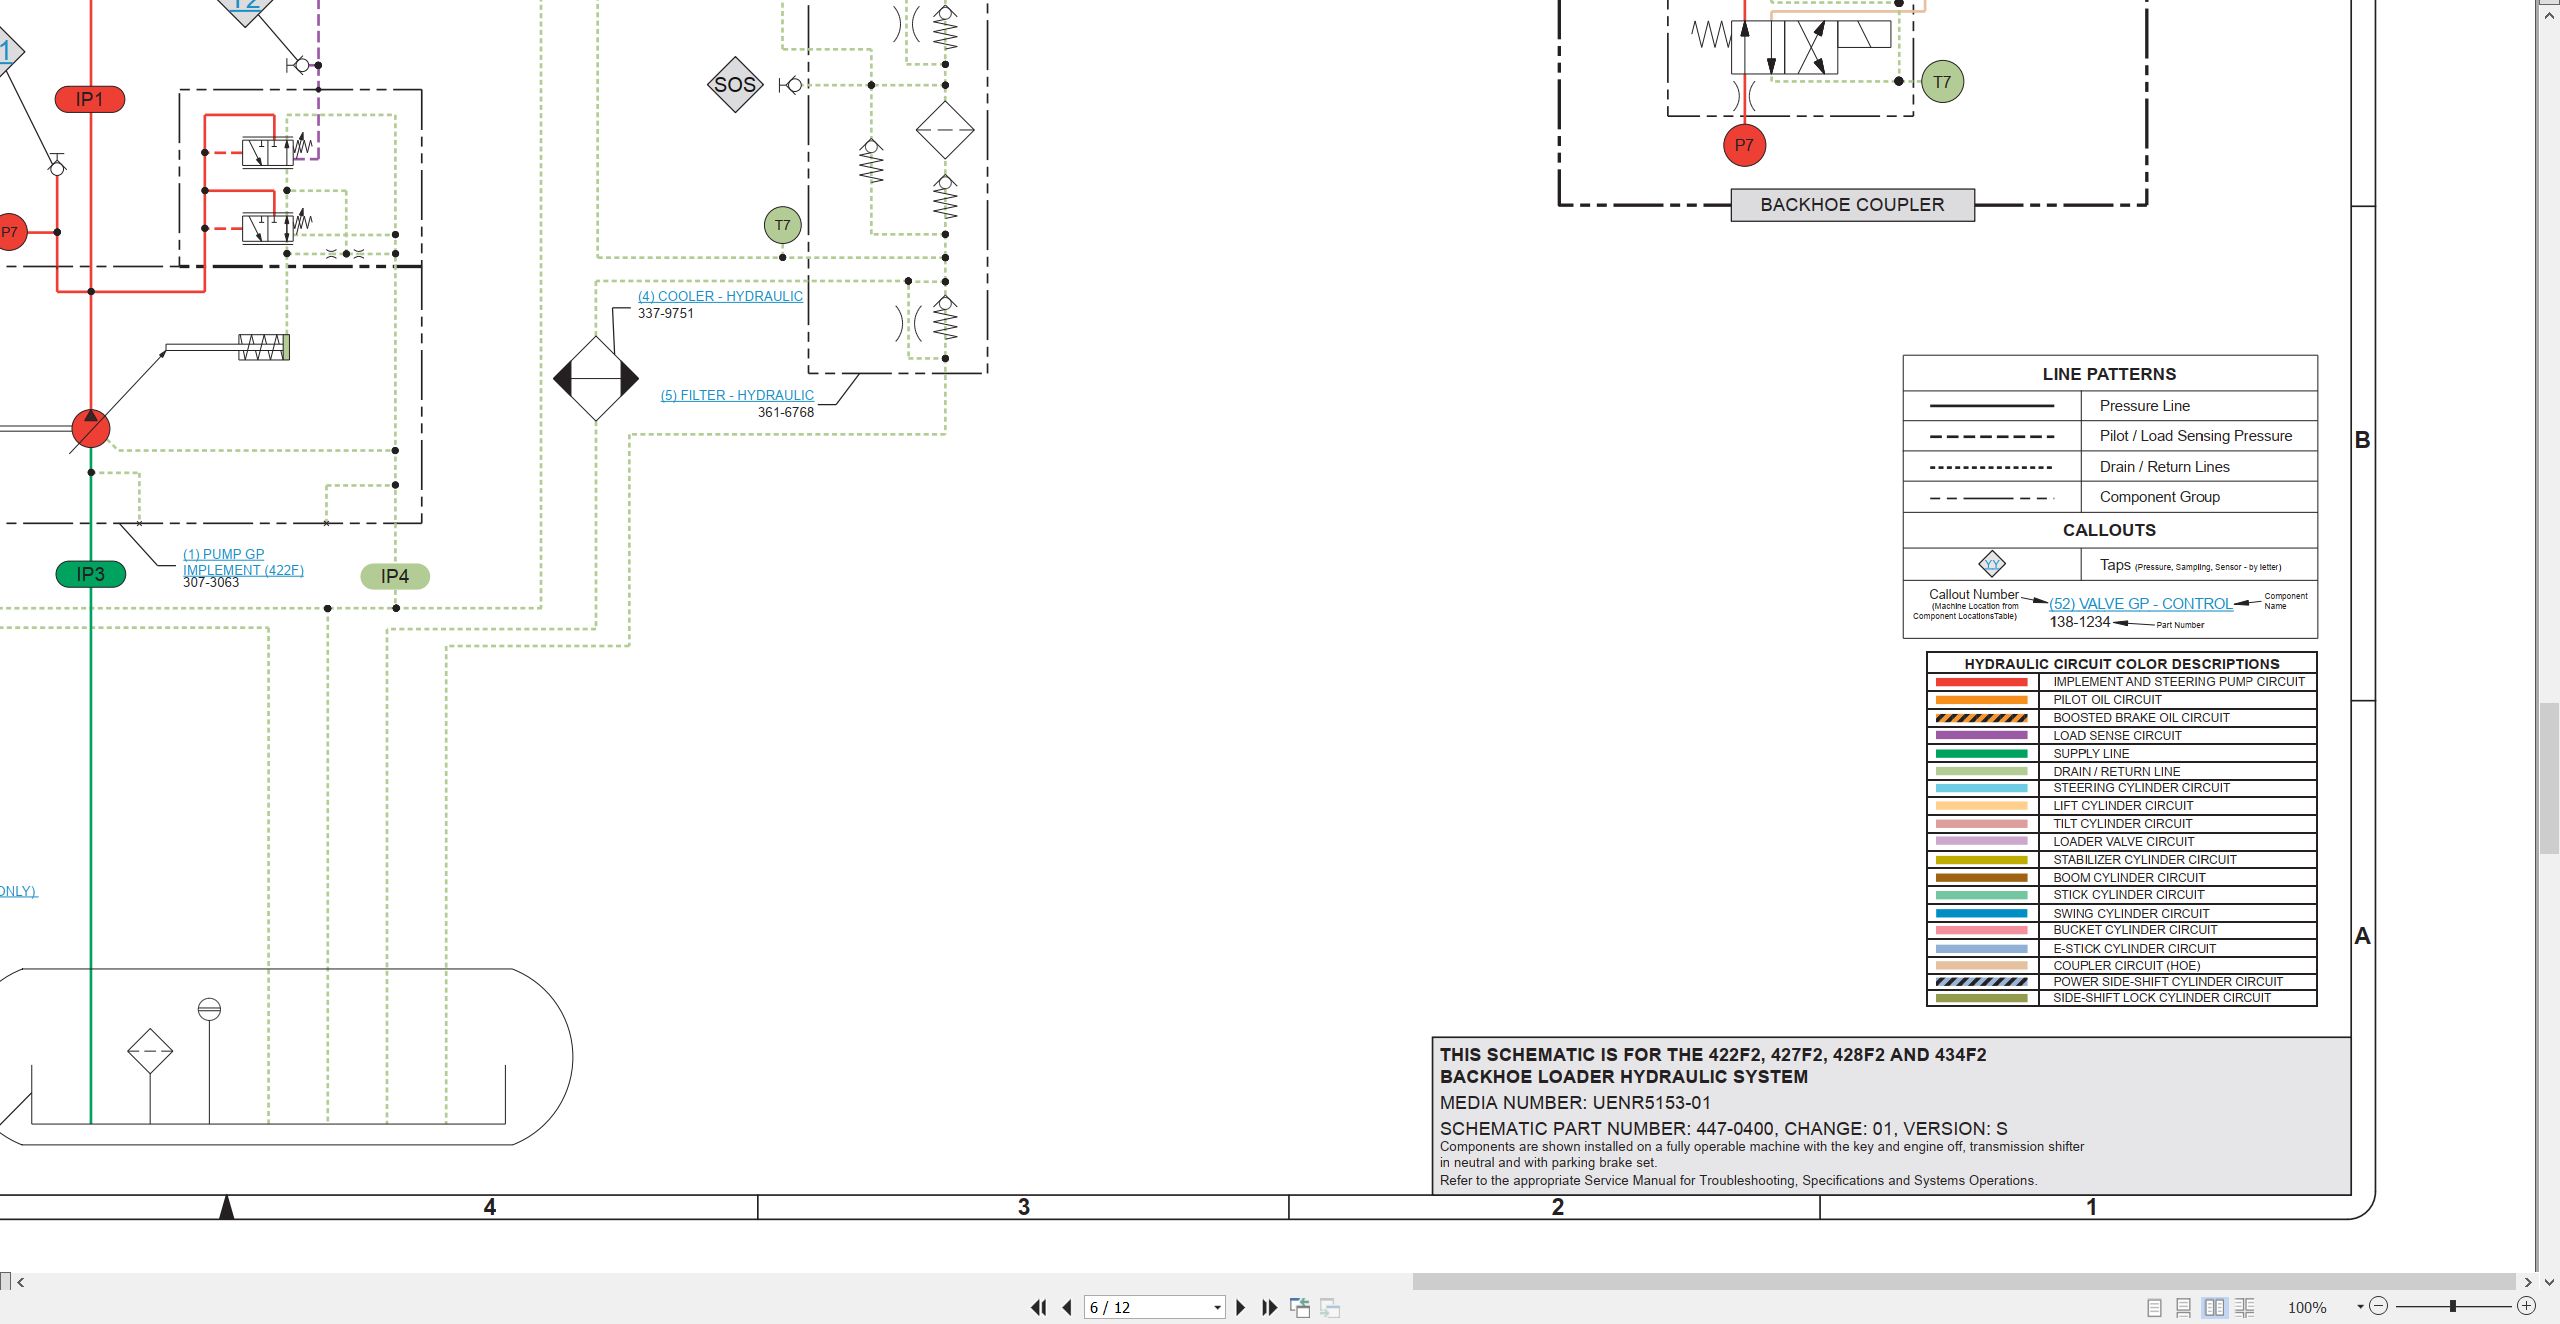2560x1324 pixels.
Task: Click the scroll down arrow
Action: pyautogui.click(x=2549, y=1281)
